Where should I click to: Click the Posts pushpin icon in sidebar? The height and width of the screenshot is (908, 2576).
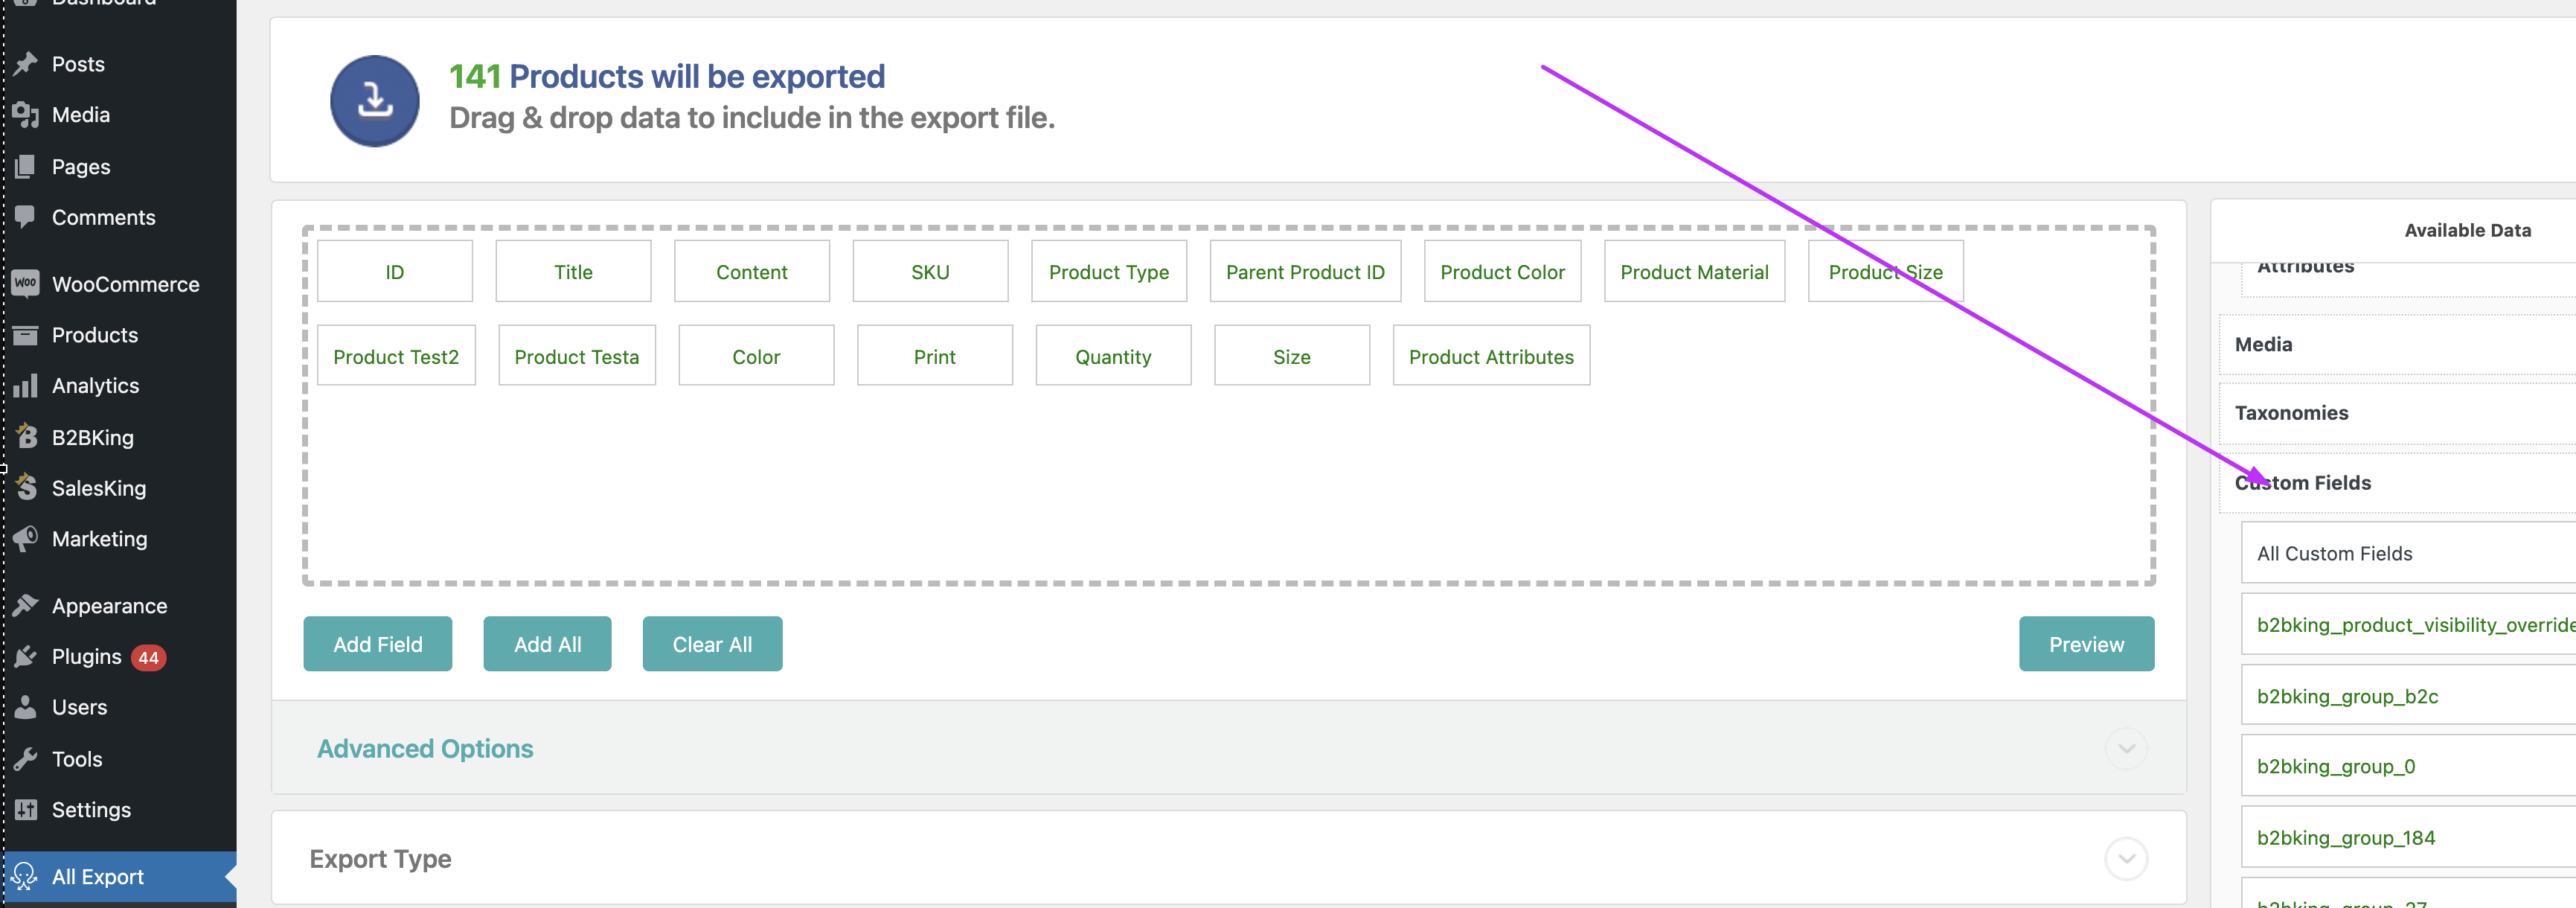tap(26, 64)
